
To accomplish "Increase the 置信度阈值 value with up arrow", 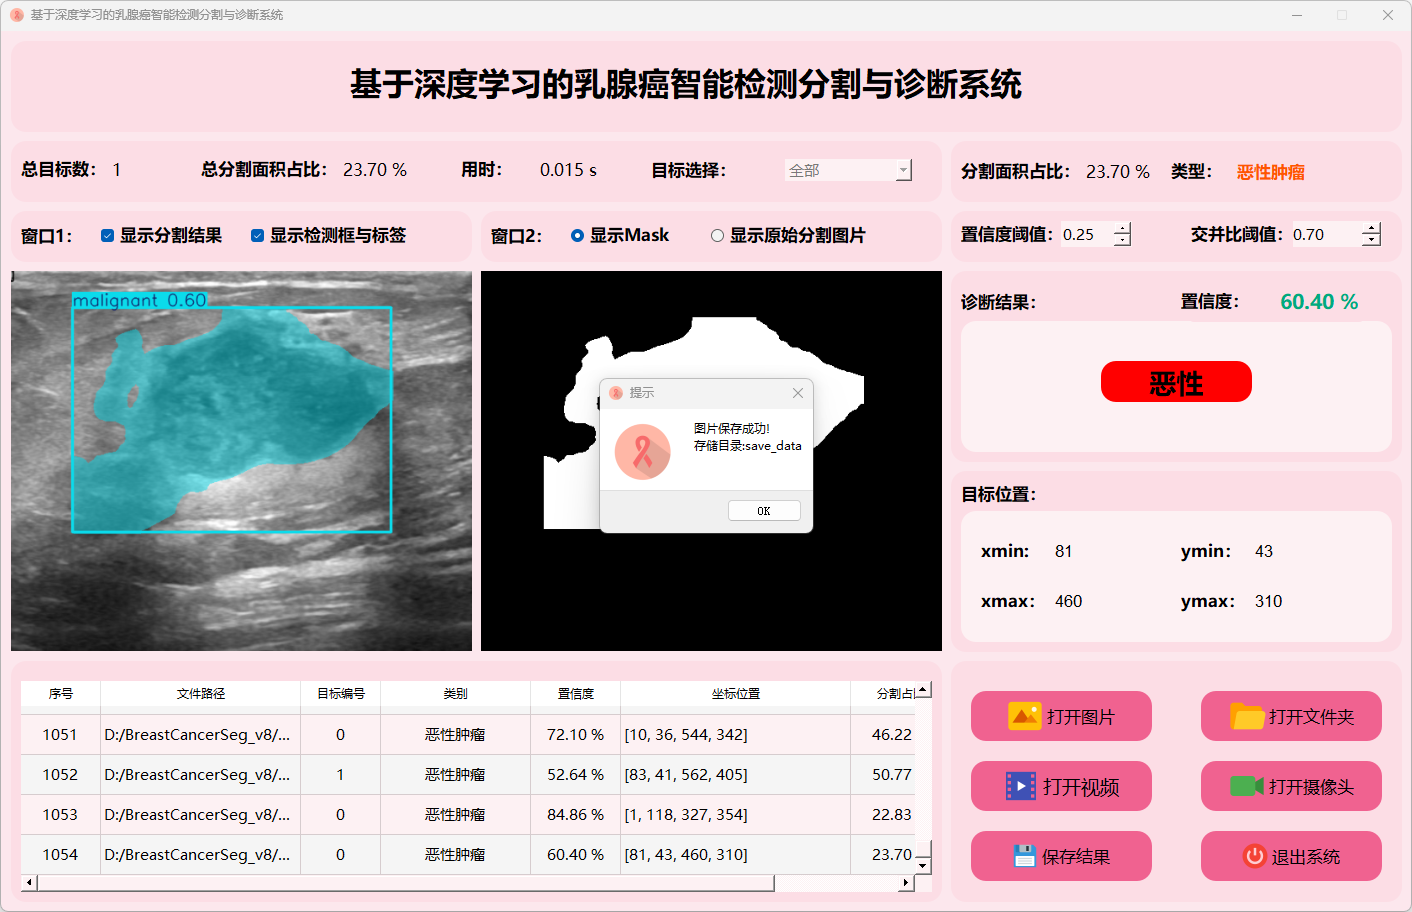I will [1122, 229].
